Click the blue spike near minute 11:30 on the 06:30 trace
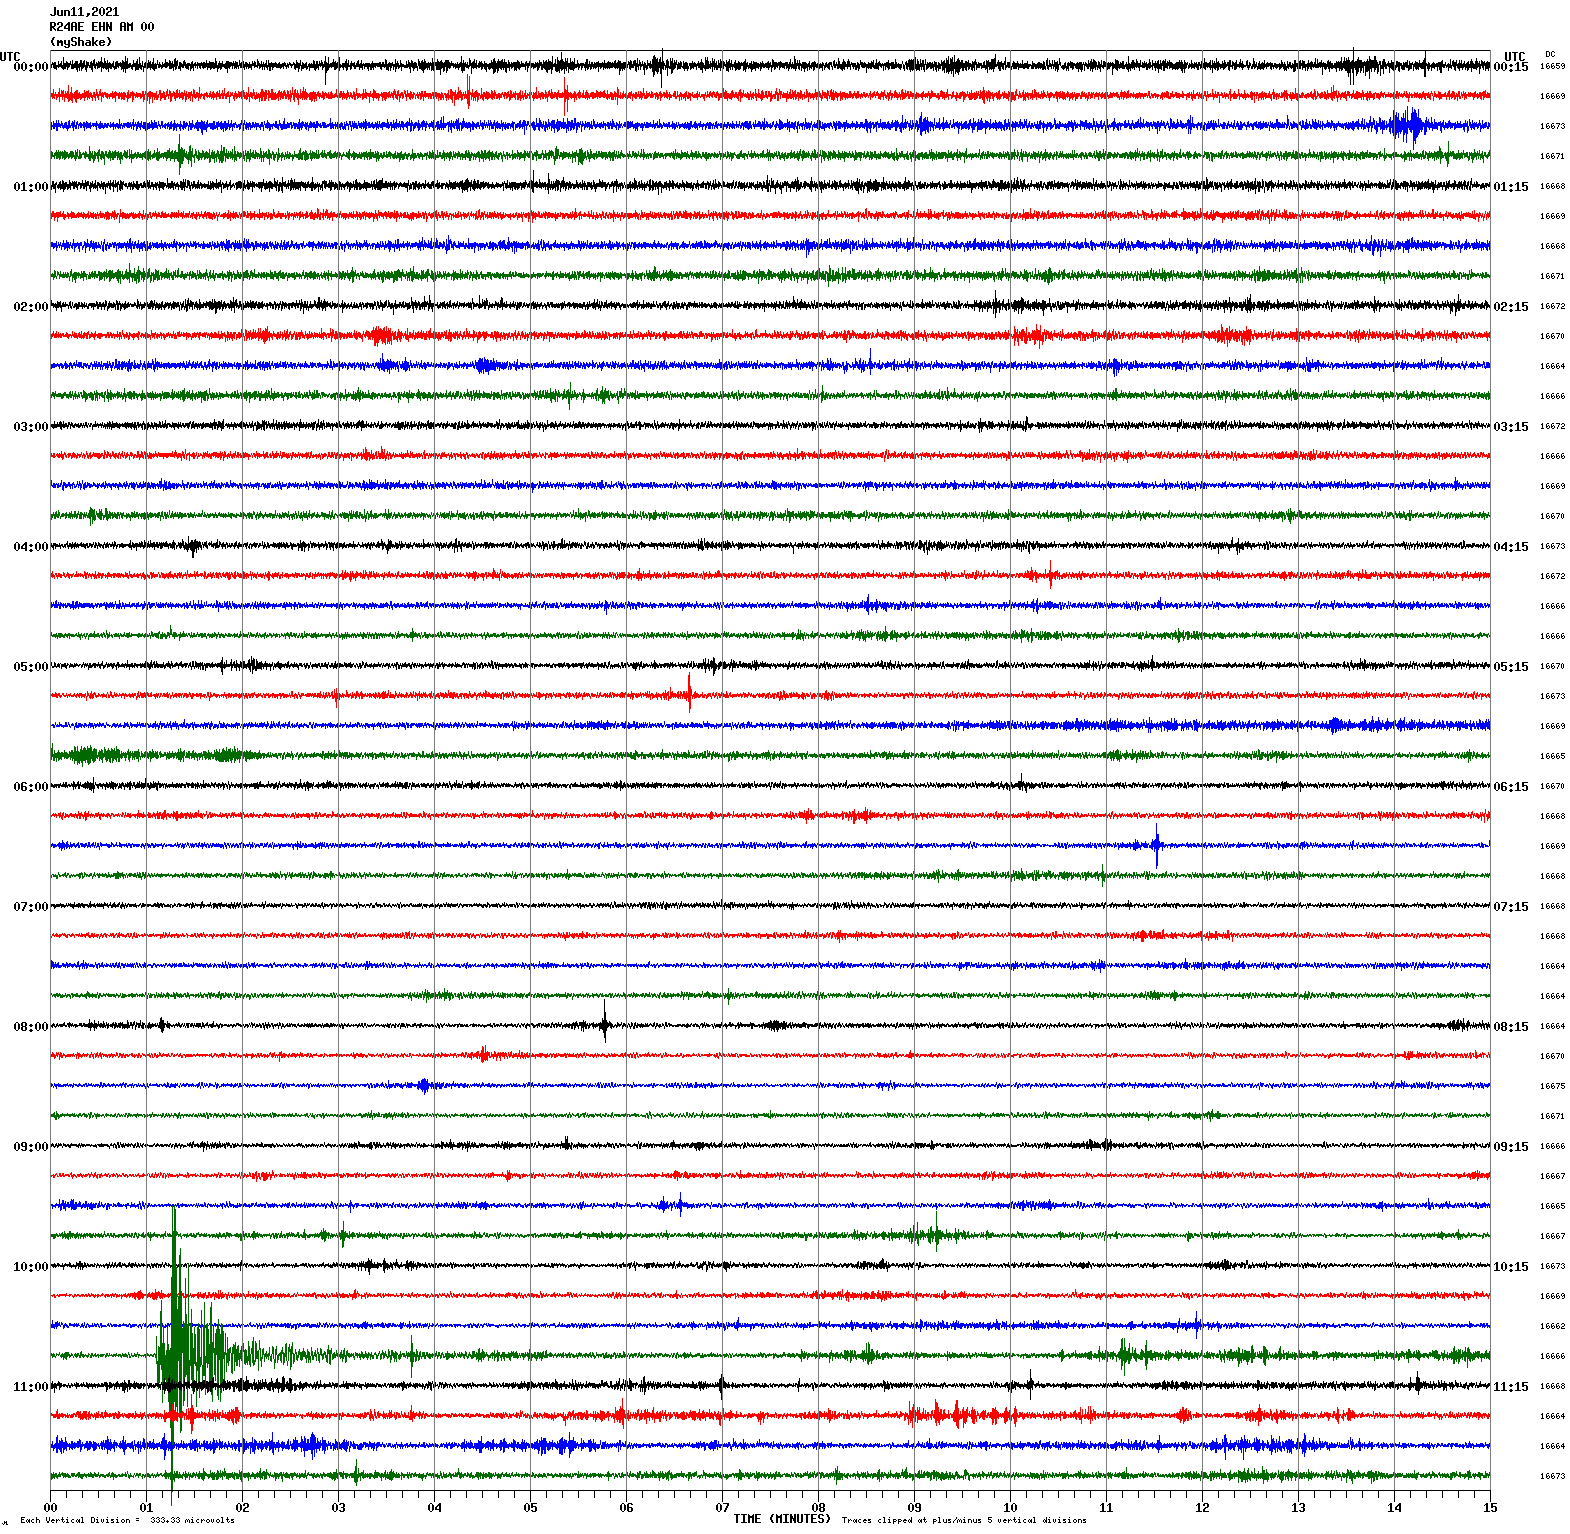Screen dimensions: 1570x1534 (x=1157, y=846)
